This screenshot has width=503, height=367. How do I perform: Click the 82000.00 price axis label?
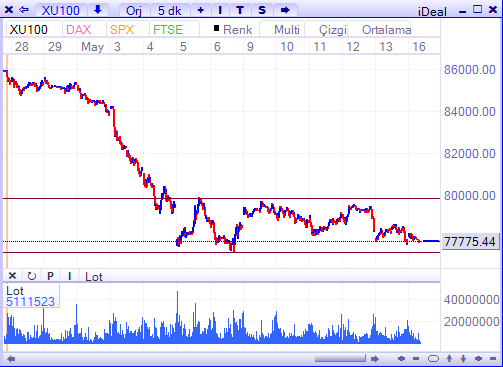470,154
